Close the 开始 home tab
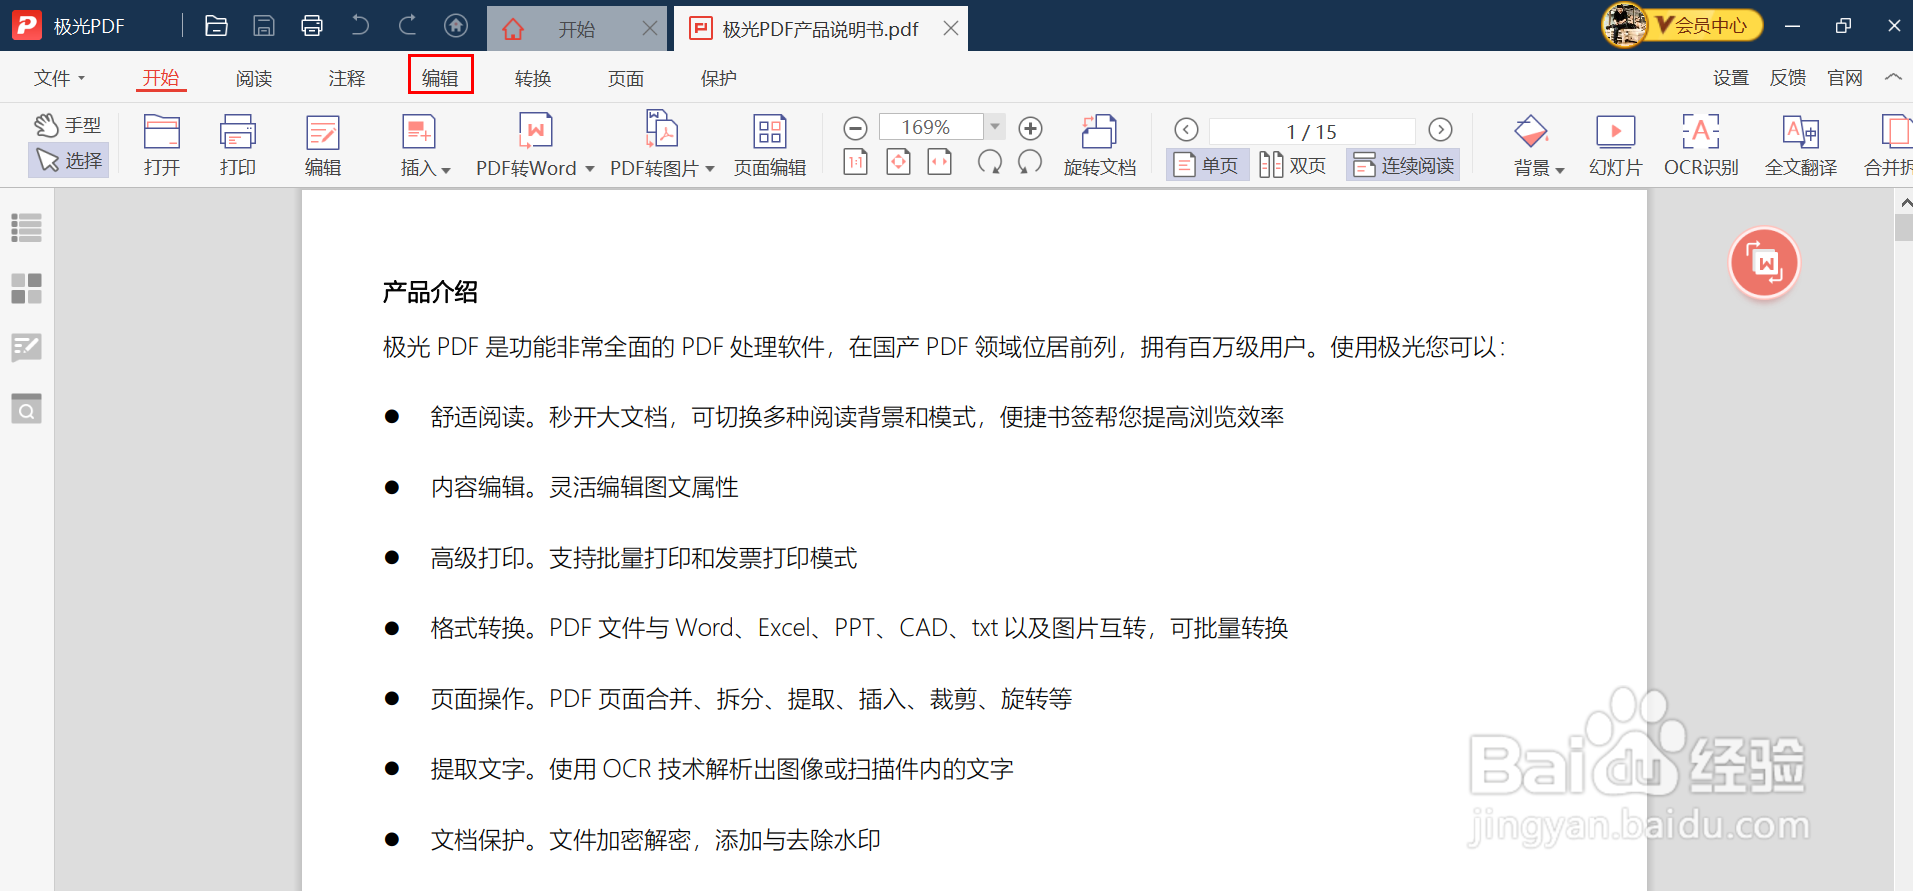This screenshot has width=1913, height=891. click(650, 28)
